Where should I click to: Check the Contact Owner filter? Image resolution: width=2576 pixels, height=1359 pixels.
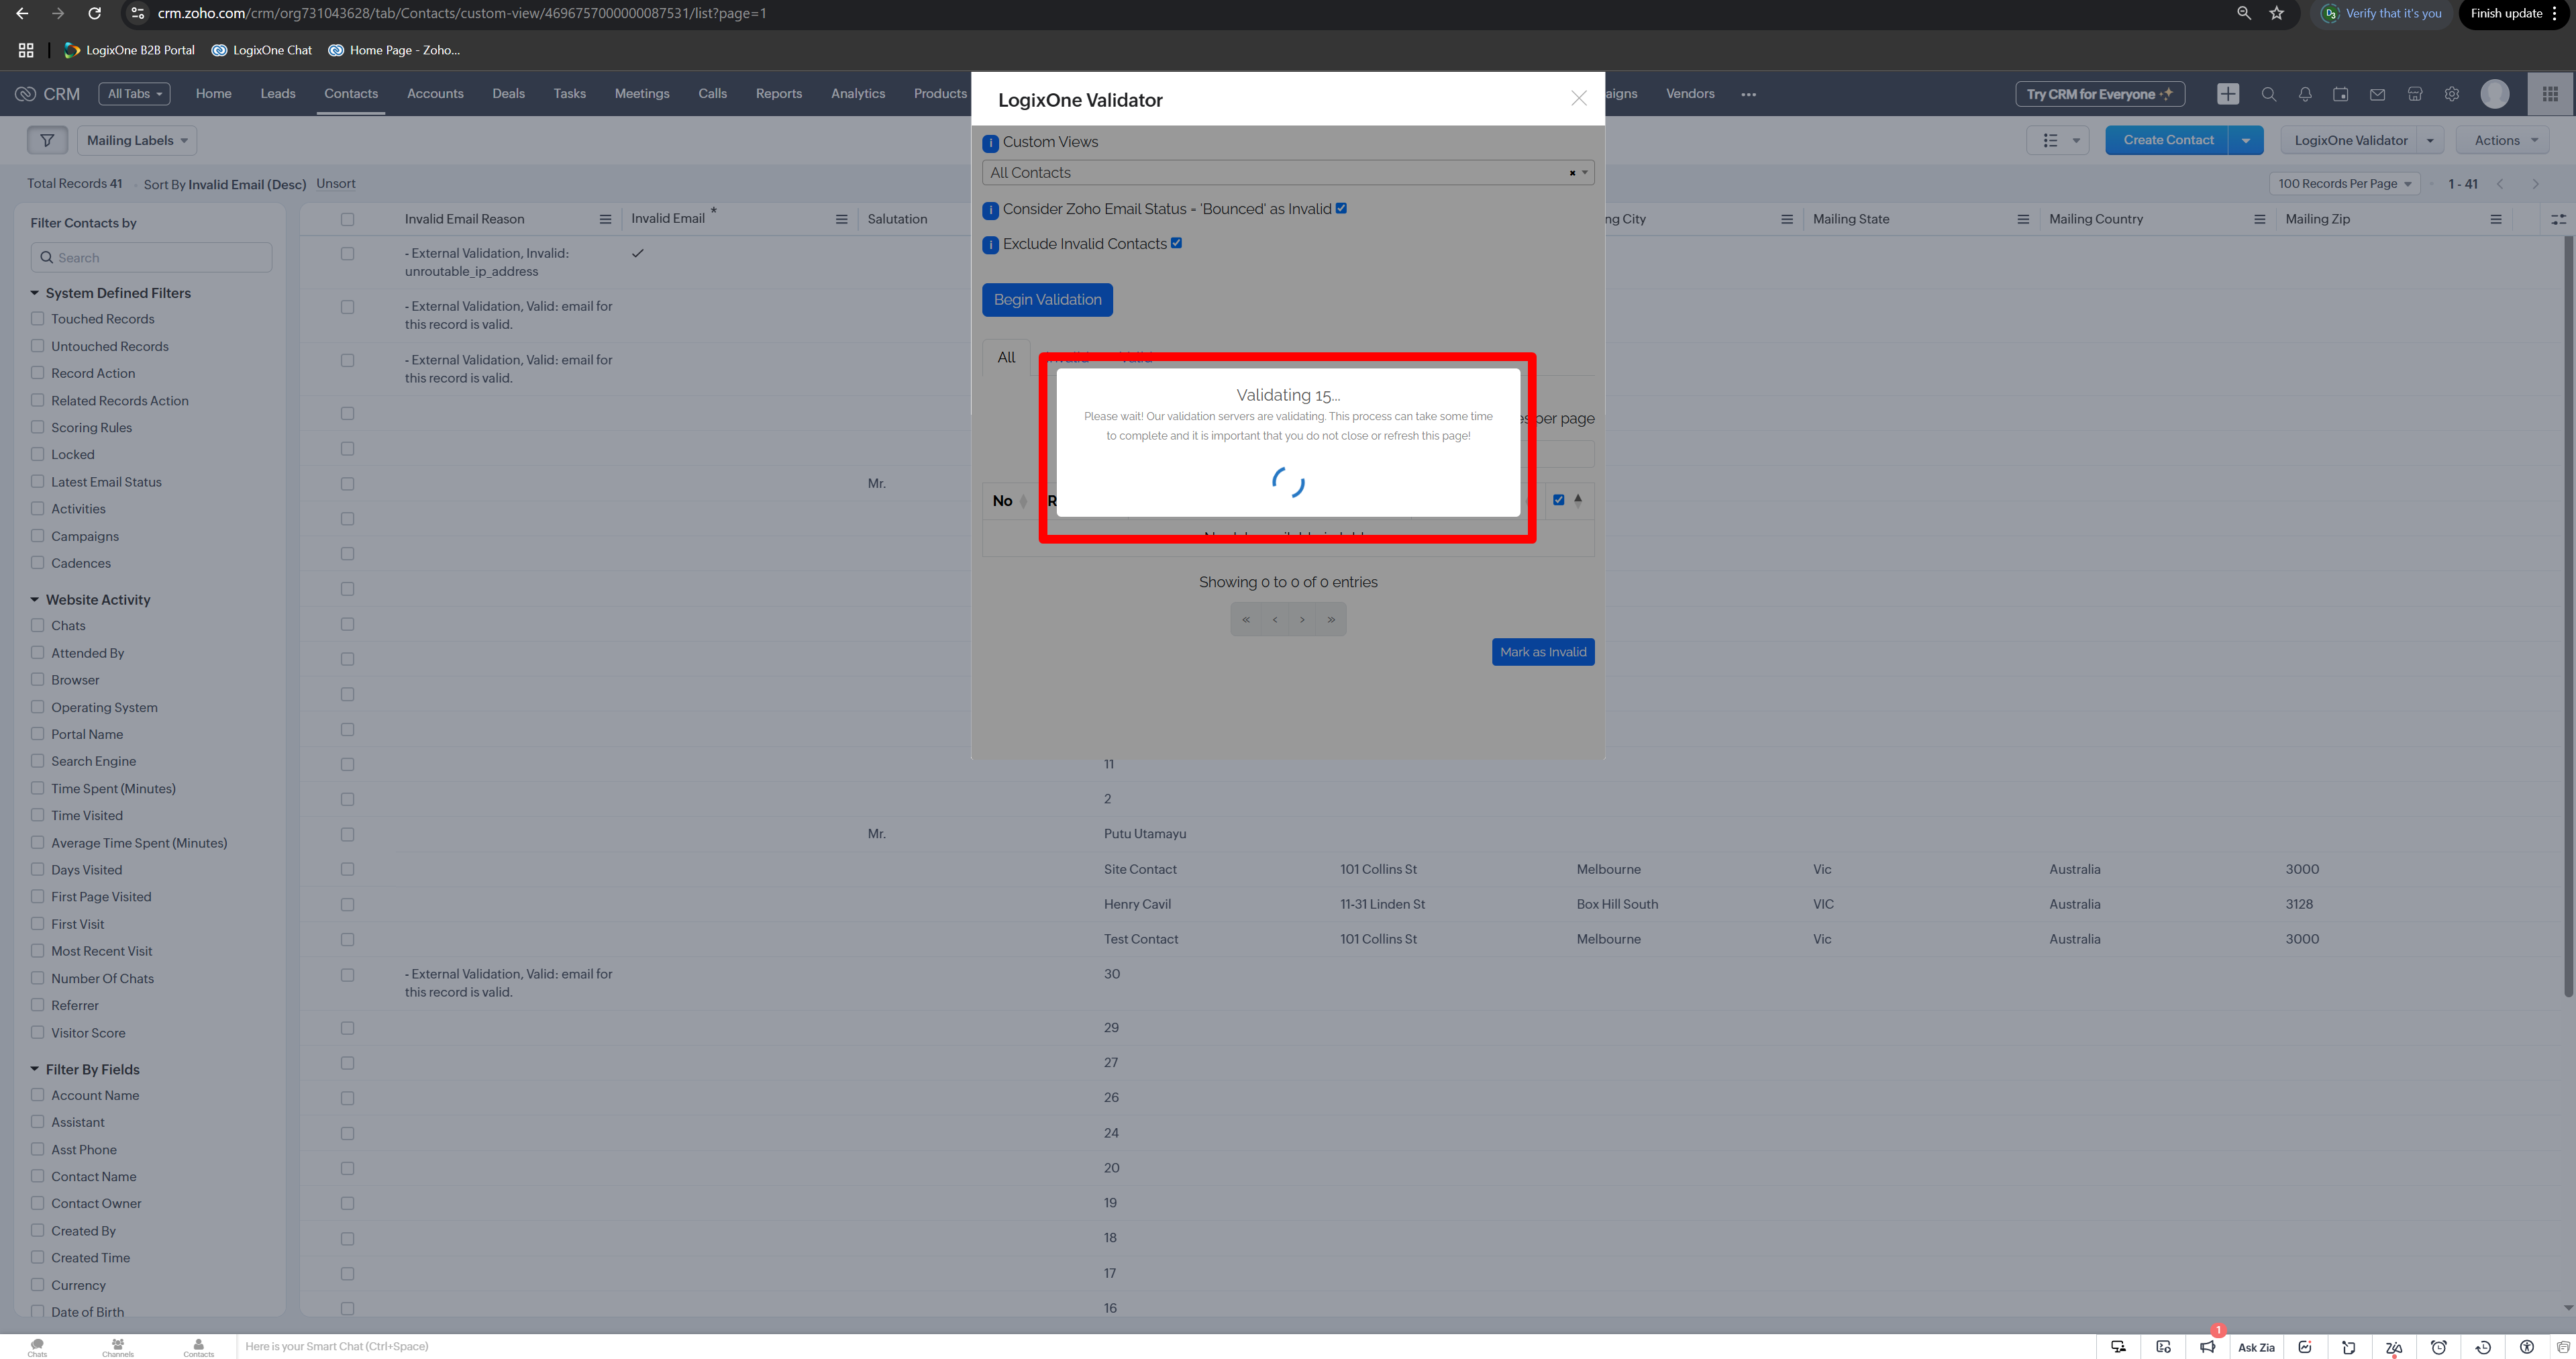click(37, 1203)
